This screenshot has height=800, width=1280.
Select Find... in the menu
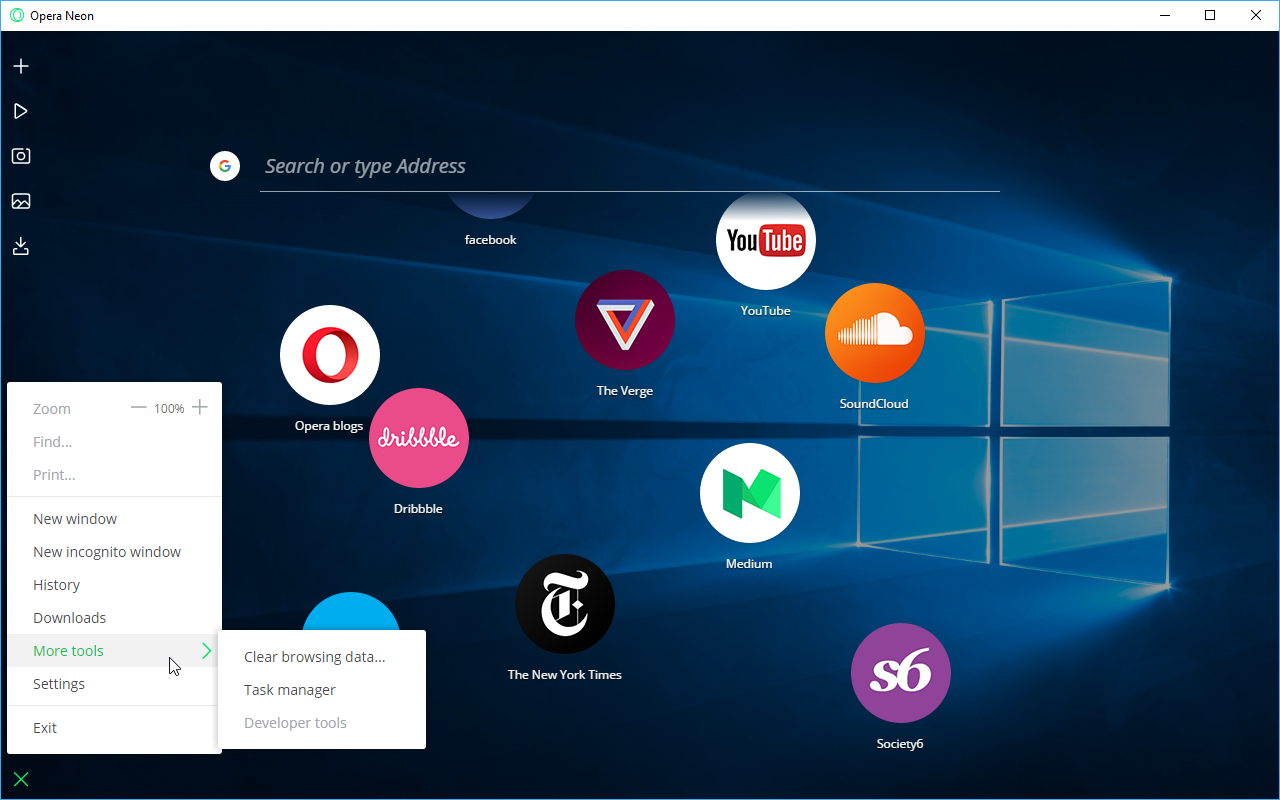(x=114, y=442)
